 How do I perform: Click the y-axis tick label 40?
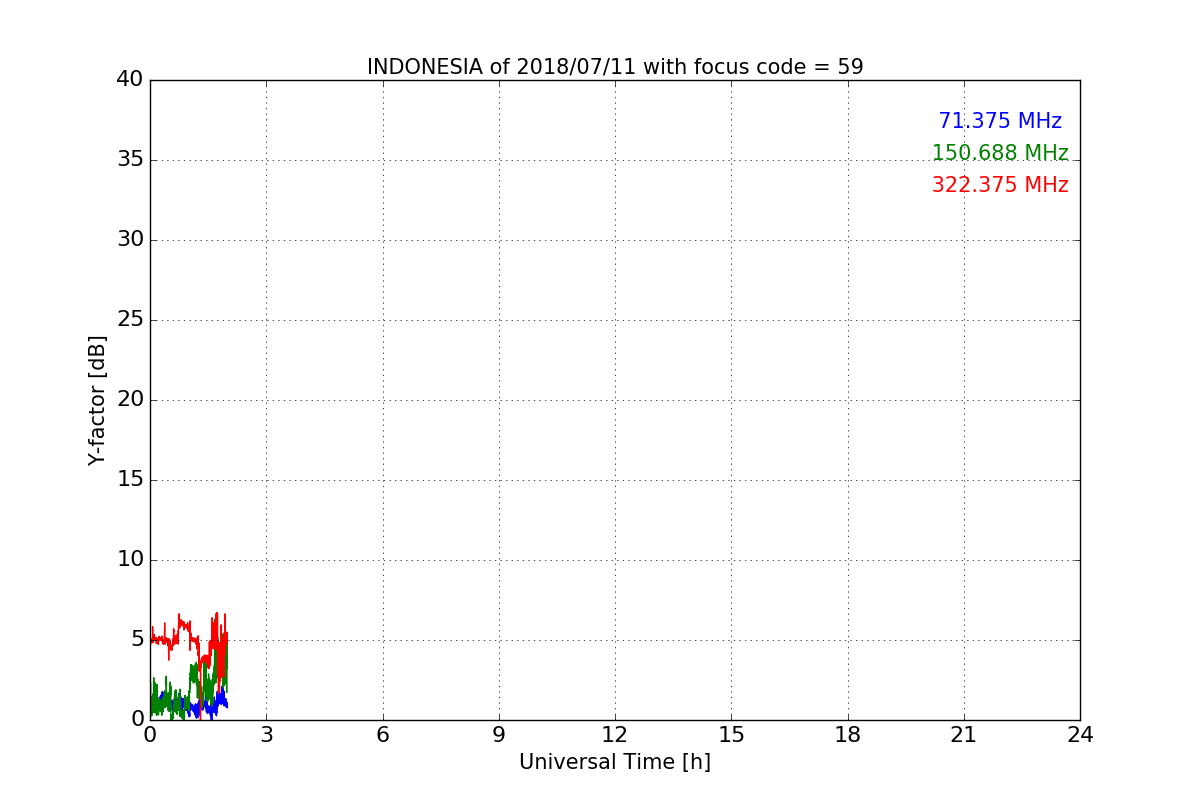coord(130,80)
